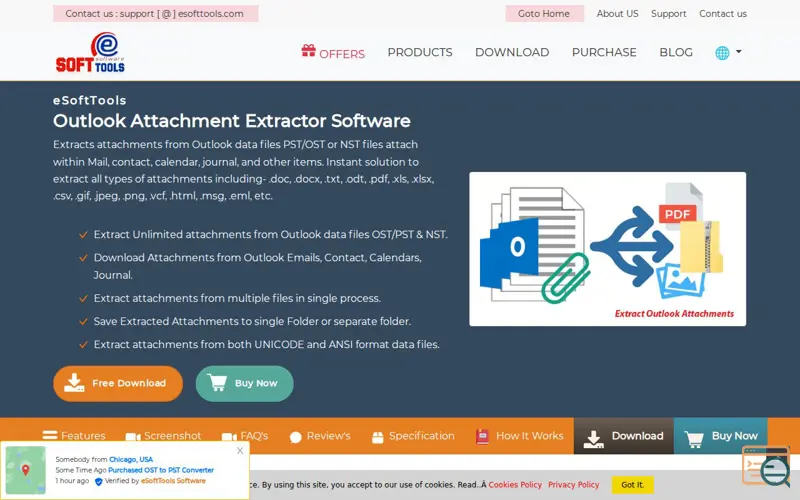Click the Features list icon
This screenshot has width=800, height=500.
[x=49, y=435]
